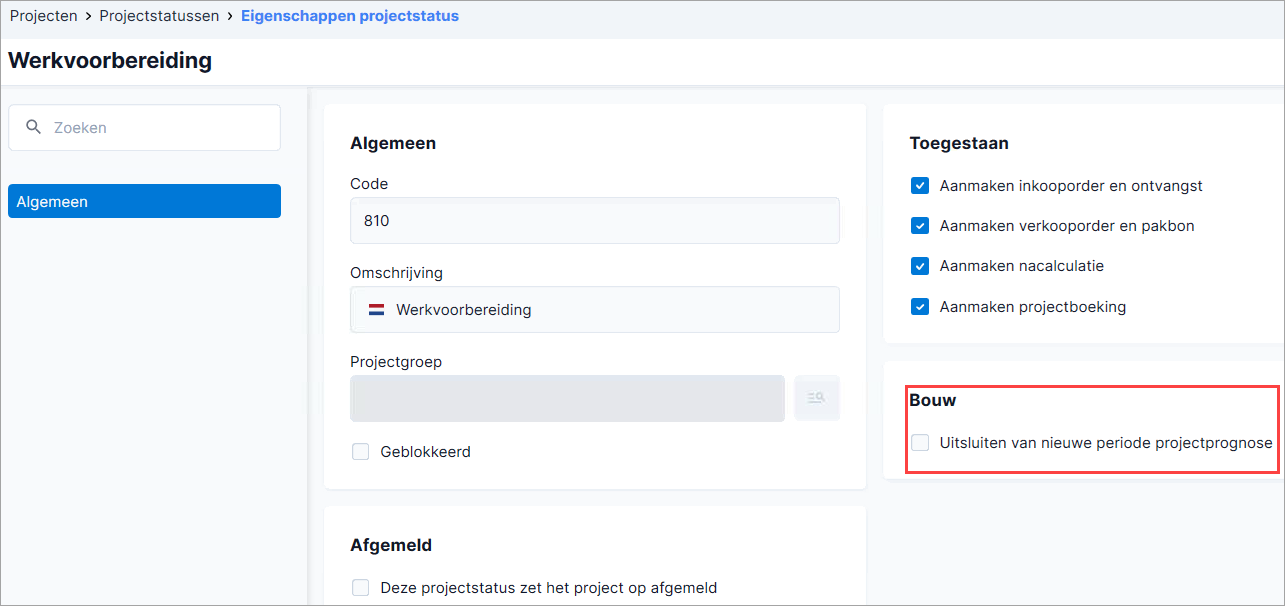
Task: Open the Projectgroep lookup icon button
Action: point(817,398)
